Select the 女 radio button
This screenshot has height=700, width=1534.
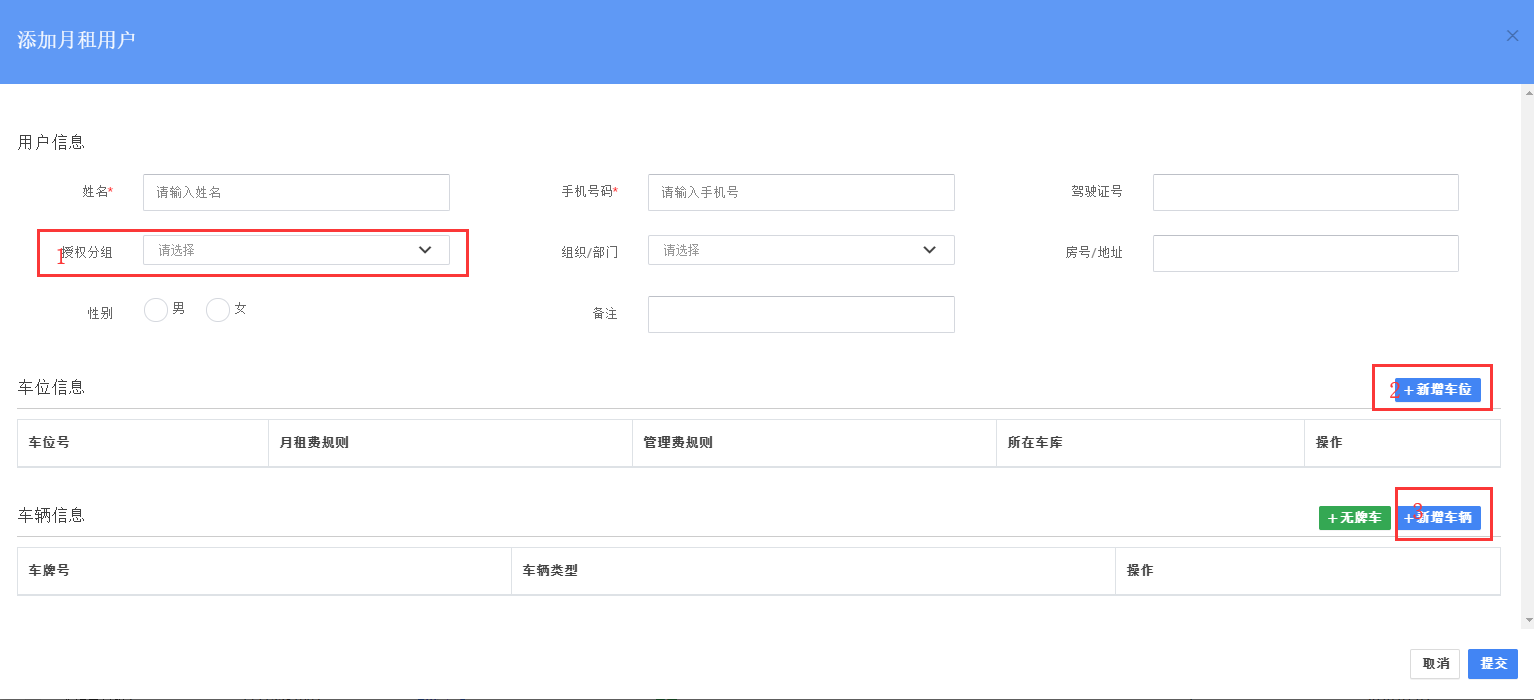pyautogui.click(x=218, y=310)
